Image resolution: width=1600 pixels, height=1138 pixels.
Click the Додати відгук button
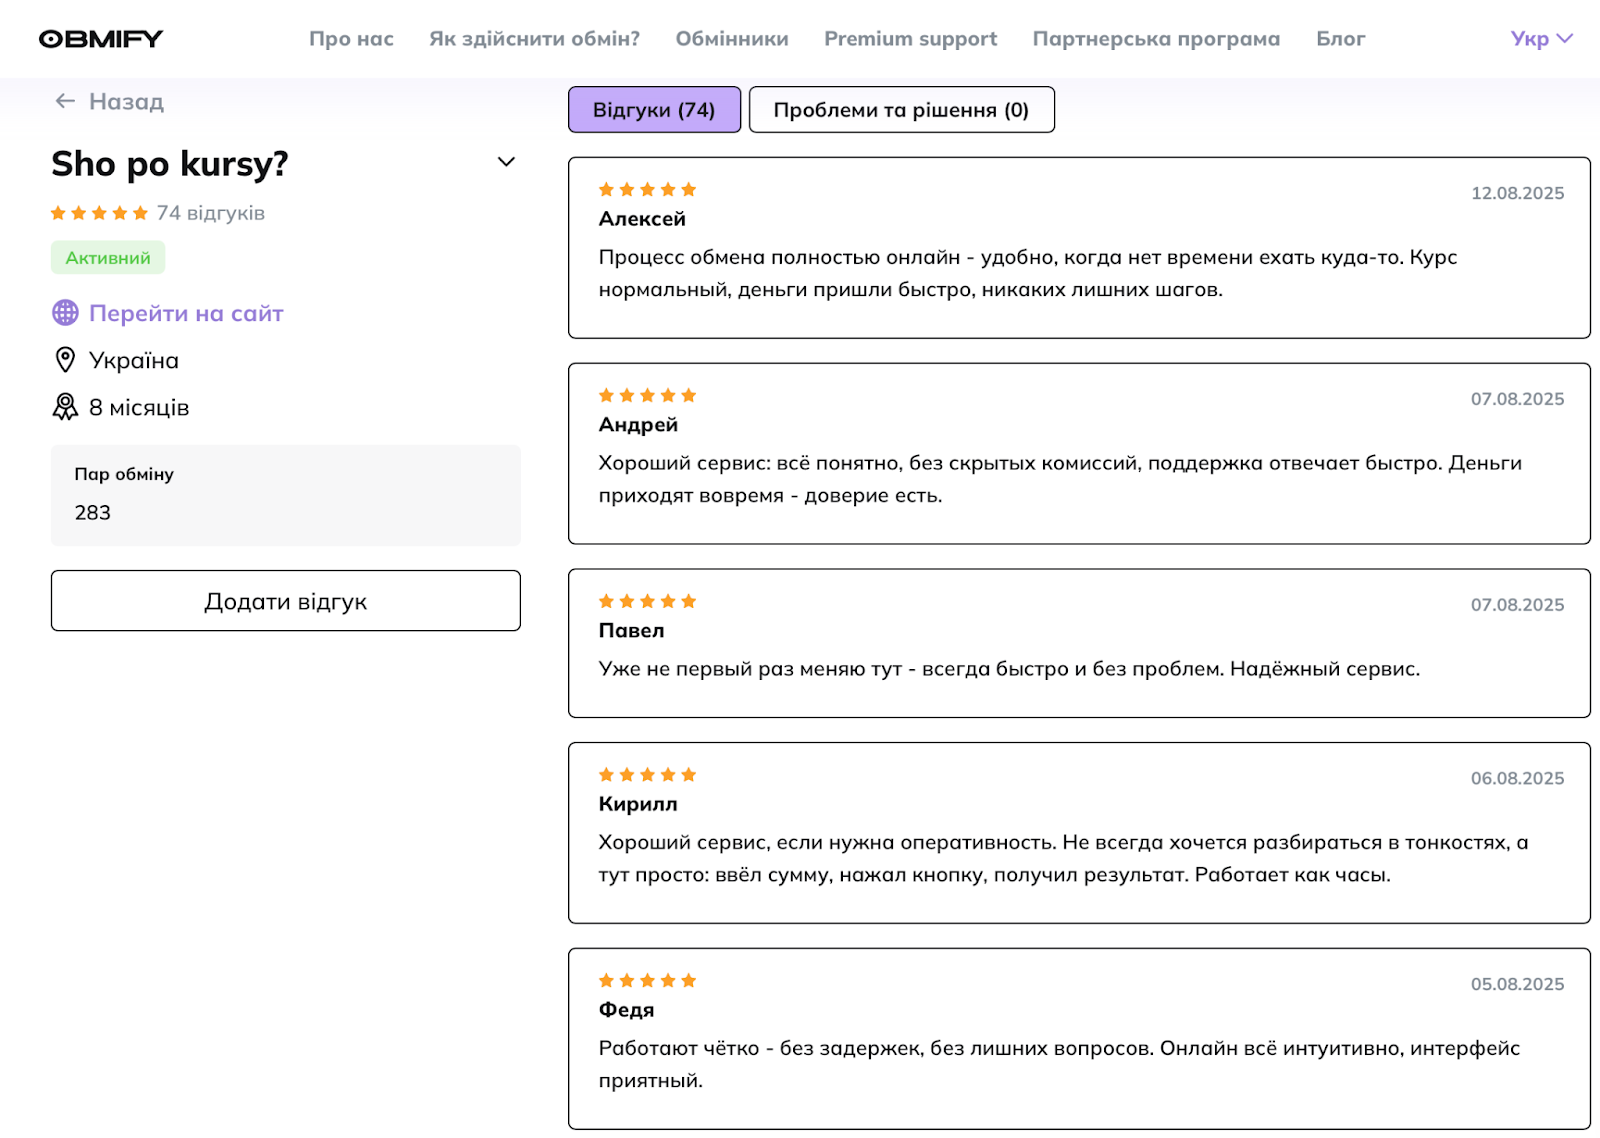tap(285, 601)
